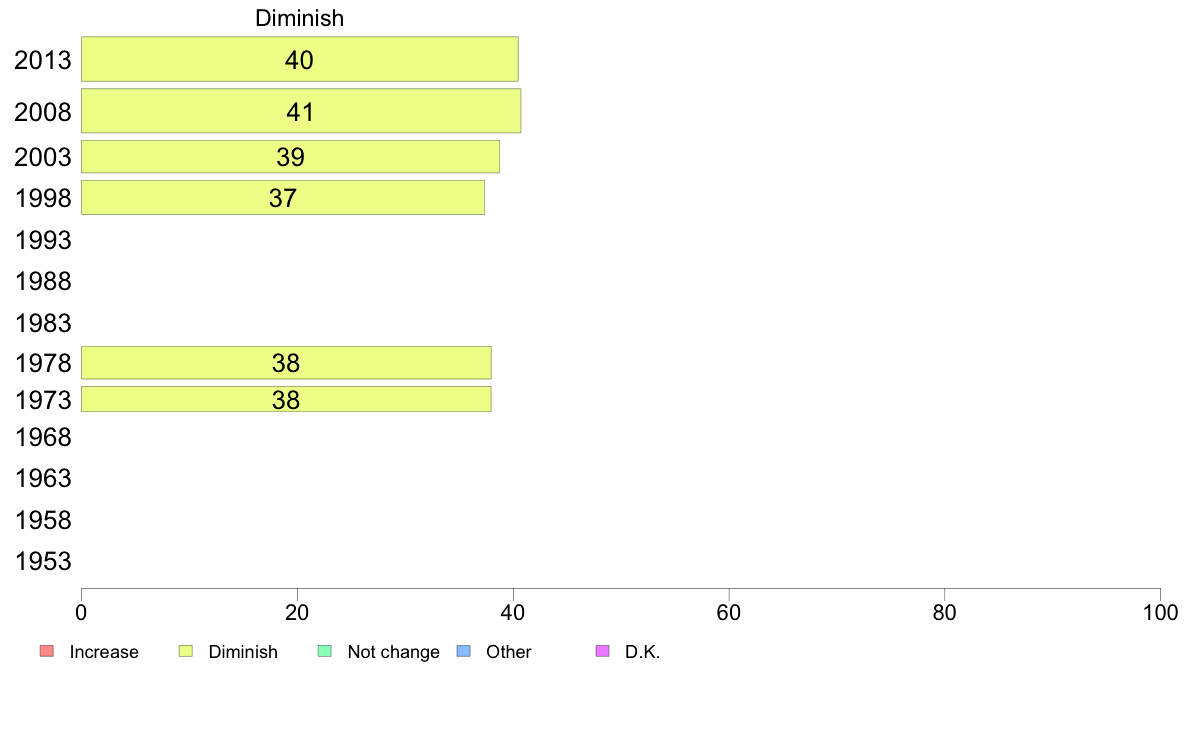The height and width of the screenshot is (736, 1188).
Task: Click the red Increase legend swatch
Action: 46,652
